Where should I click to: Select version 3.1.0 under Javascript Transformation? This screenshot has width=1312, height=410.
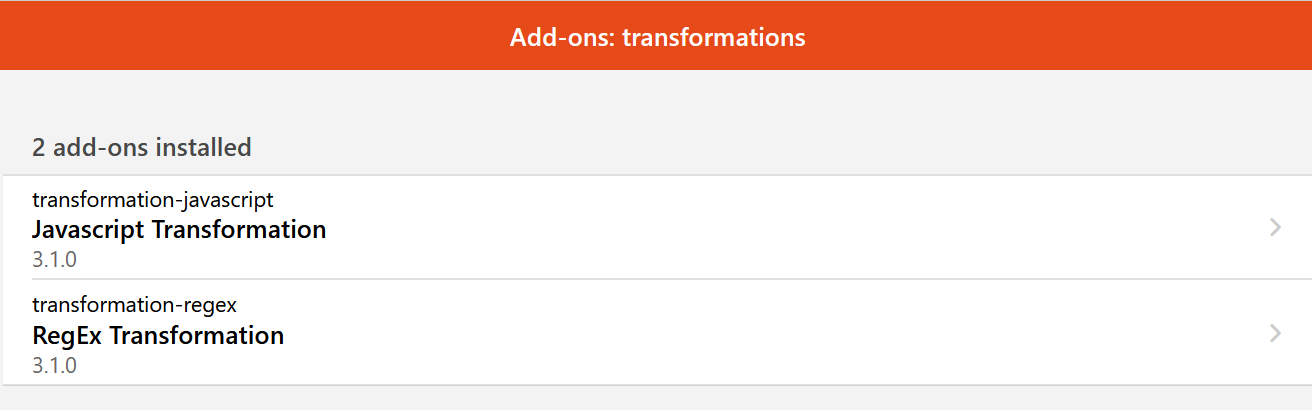pos(54,261)
